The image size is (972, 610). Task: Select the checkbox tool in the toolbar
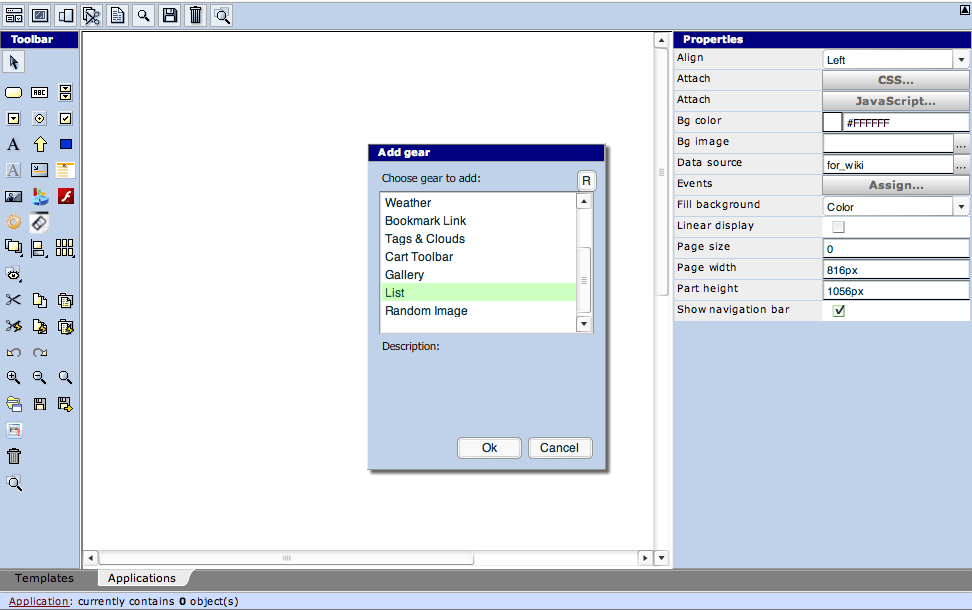66,118
